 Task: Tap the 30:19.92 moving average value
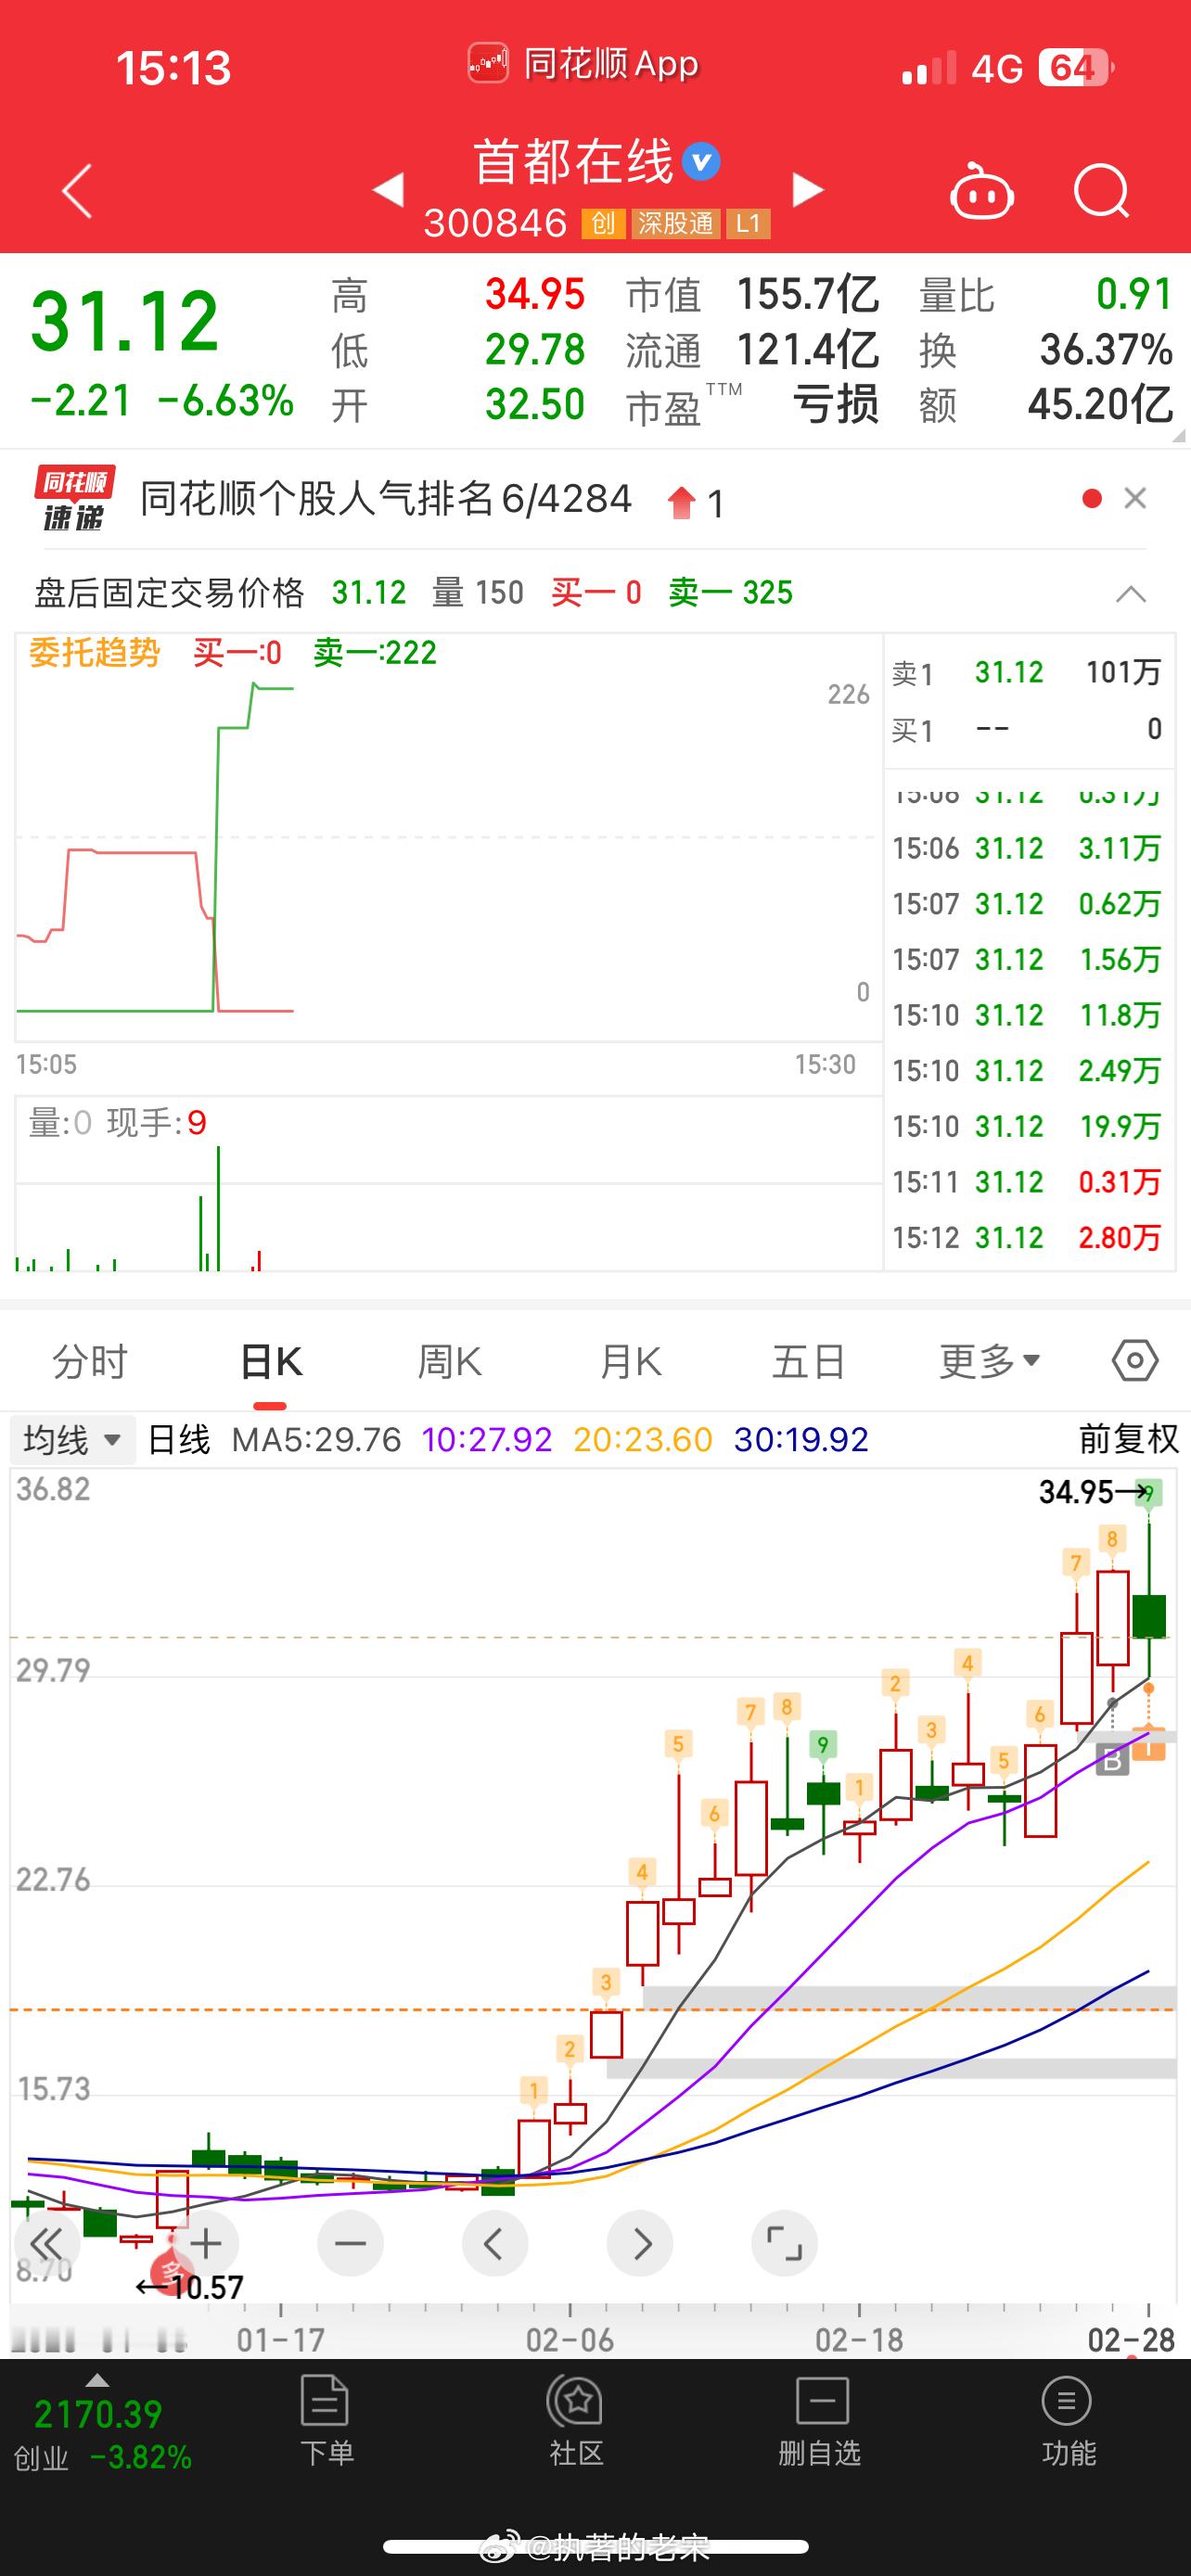801,1439
